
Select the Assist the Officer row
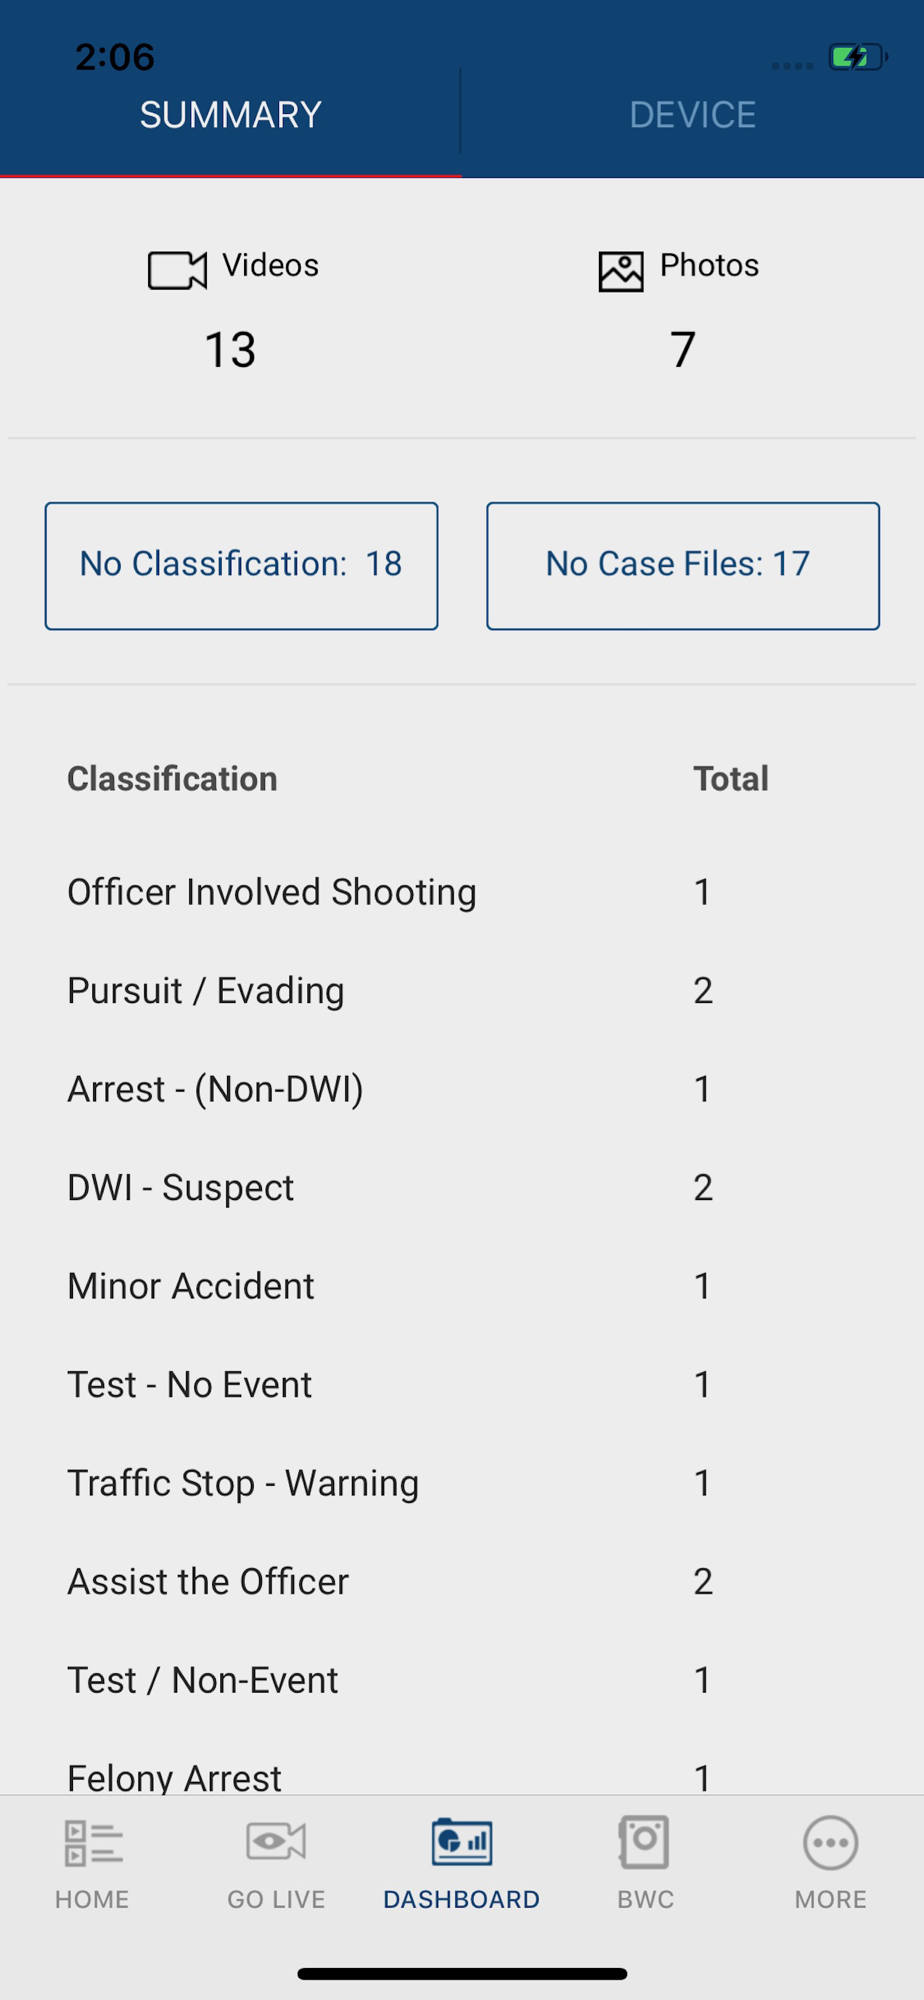click(462, 1581)
